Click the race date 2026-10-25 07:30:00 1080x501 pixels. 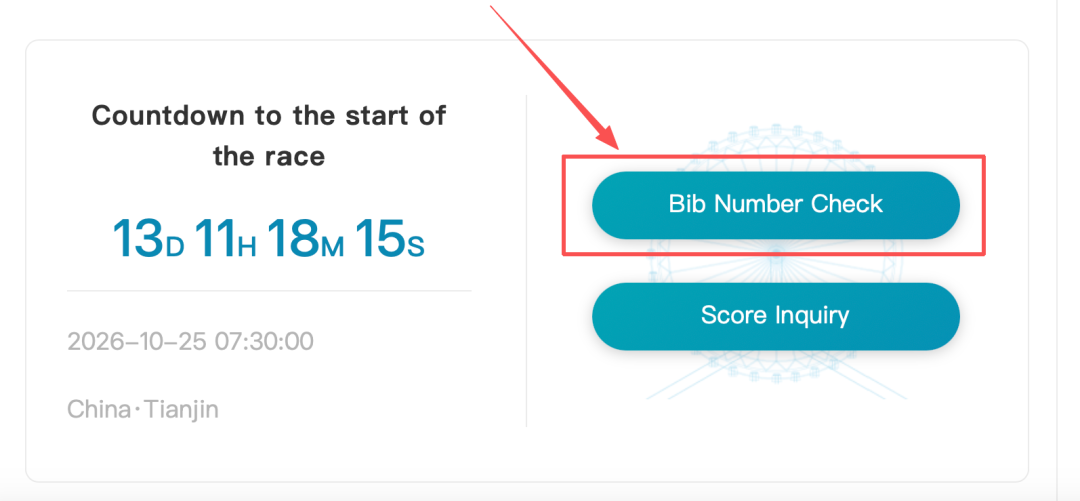(x=191, y=341)
